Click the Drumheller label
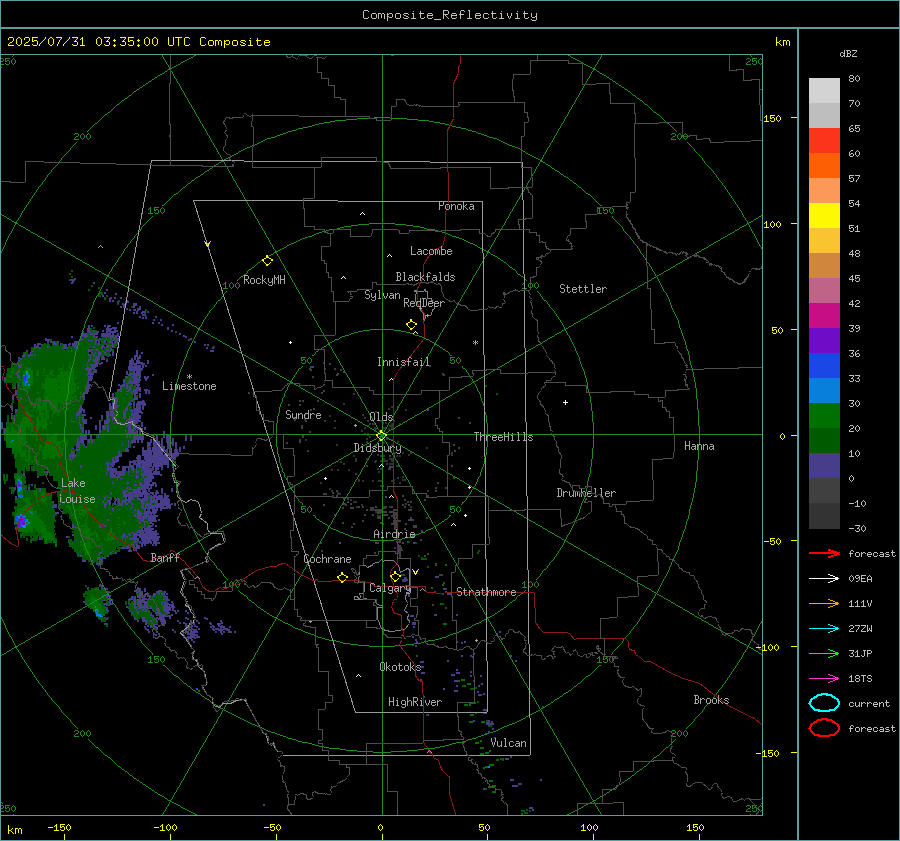 tap(586, 493)
